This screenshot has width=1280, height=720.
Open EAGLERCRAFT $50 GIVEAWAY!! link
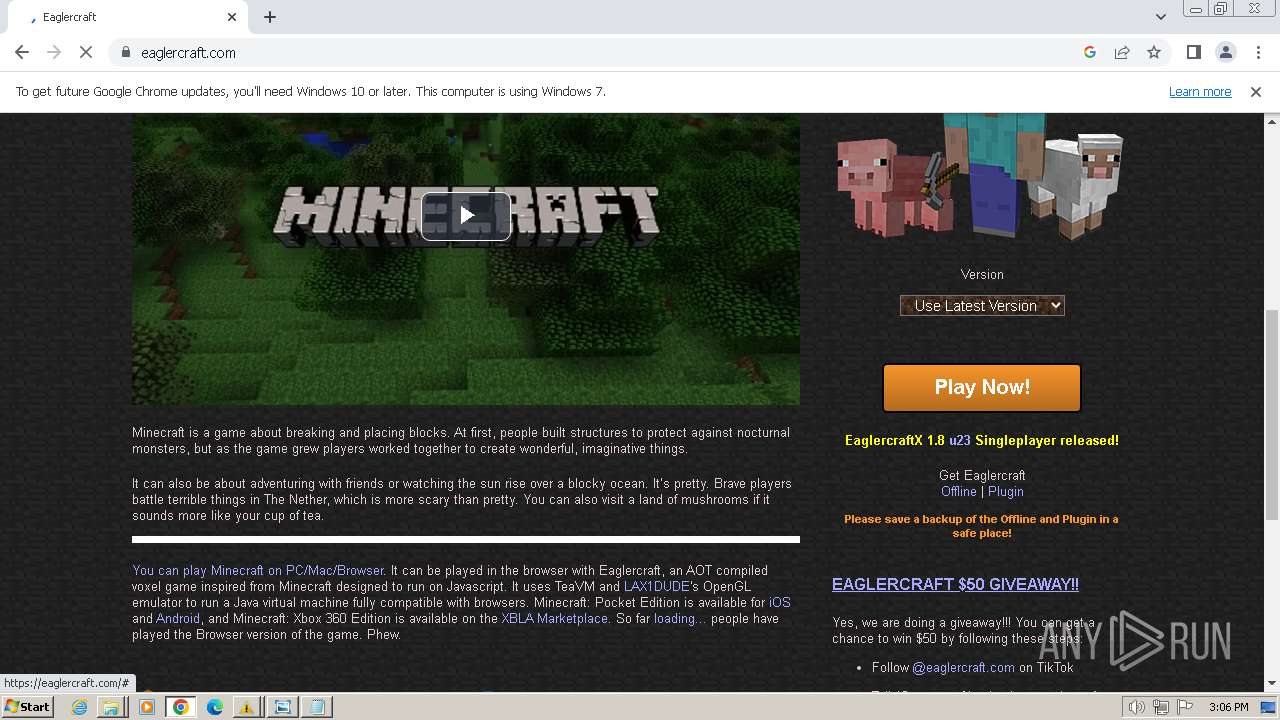coord(955,584)
